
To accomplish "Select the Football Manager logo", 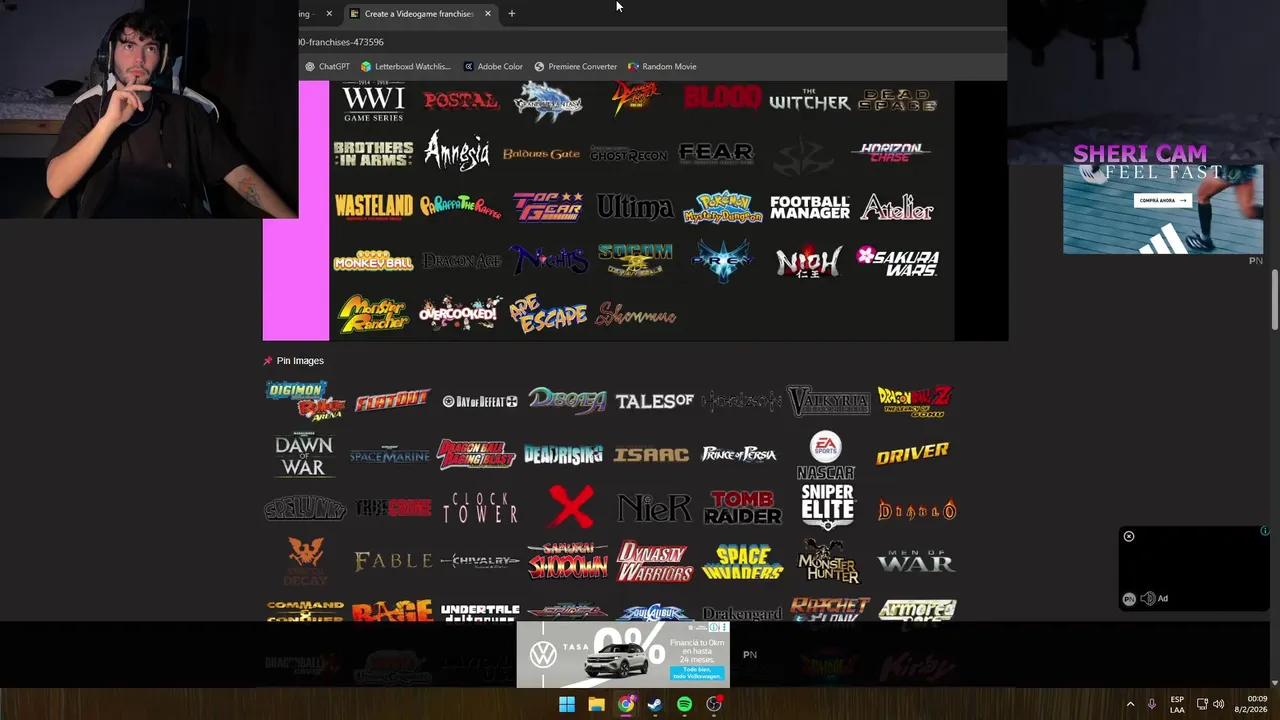I will 809,207.
